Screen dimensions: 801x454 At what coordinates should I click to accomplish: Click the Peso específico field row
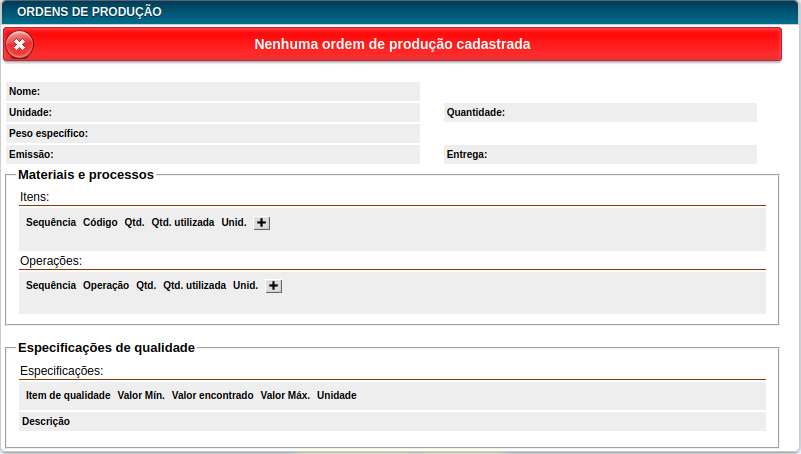[x=212, y=133]
